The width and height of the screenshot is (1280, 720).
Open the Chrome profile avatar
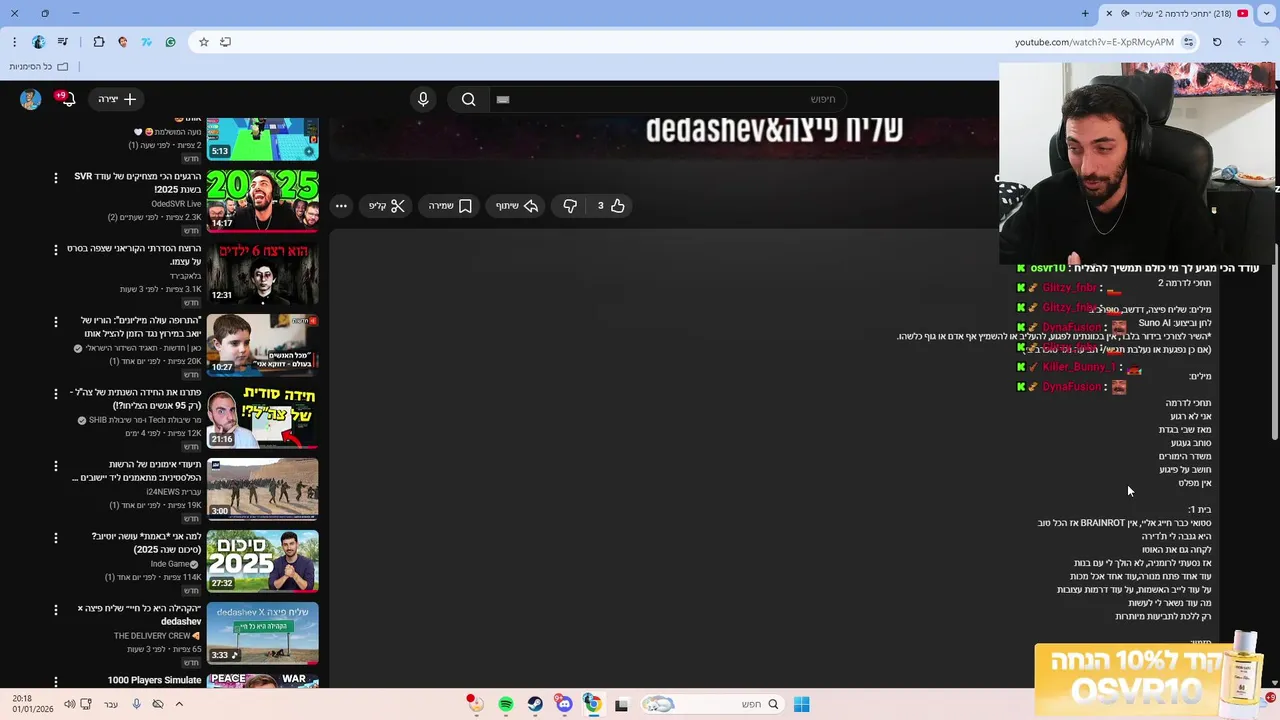[38, 42]
